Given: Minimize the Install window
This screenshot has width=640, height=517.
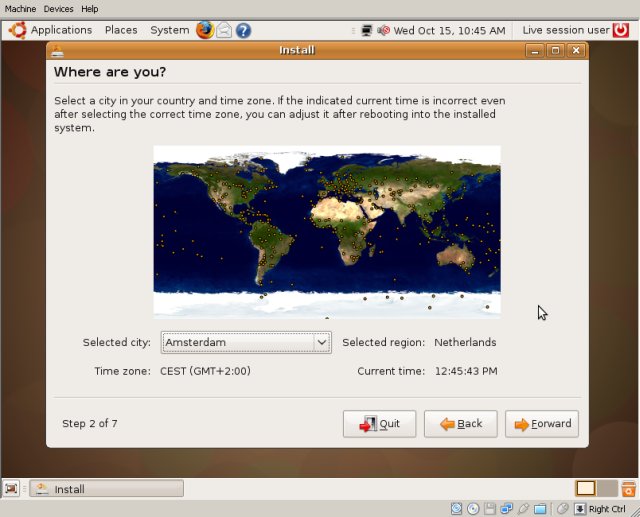Looking at the screenshot, I should tap(535, 51).
